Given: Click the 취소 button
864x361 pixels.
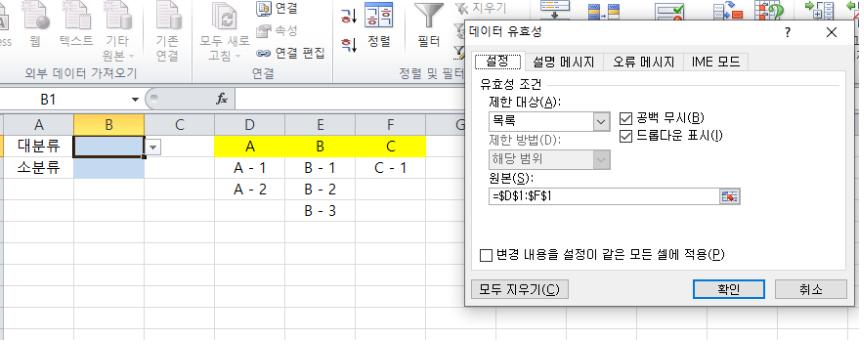Looking at the screenshot, I should 811,289.
